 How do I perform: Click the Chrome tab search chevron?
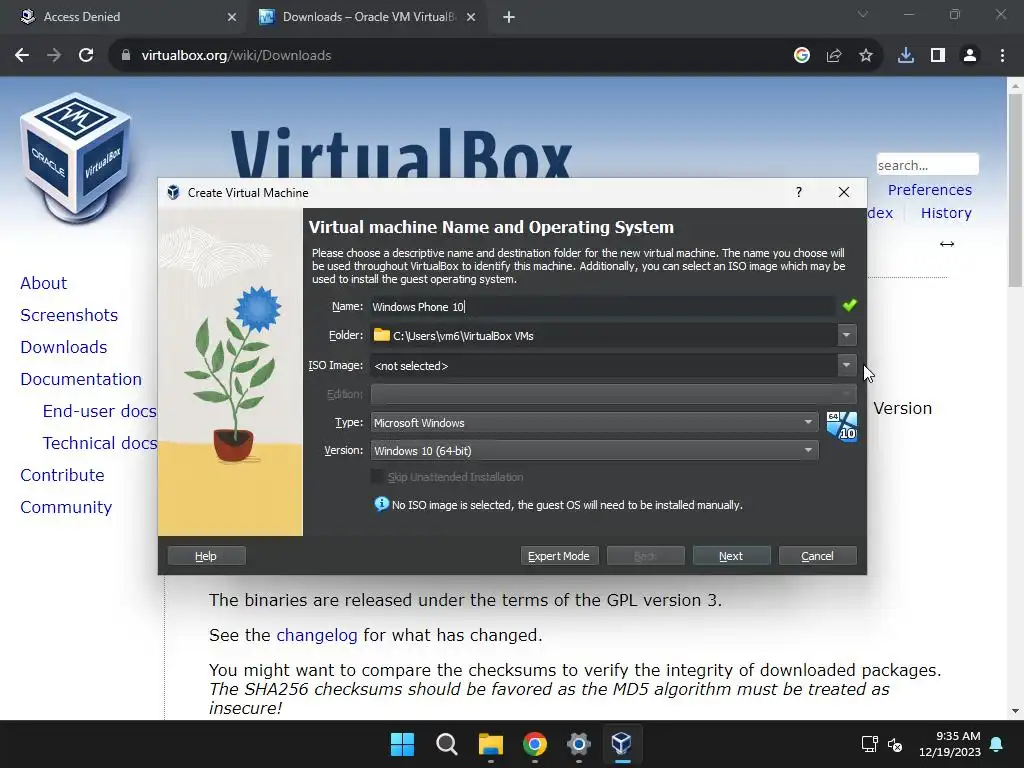pos(863,14)
